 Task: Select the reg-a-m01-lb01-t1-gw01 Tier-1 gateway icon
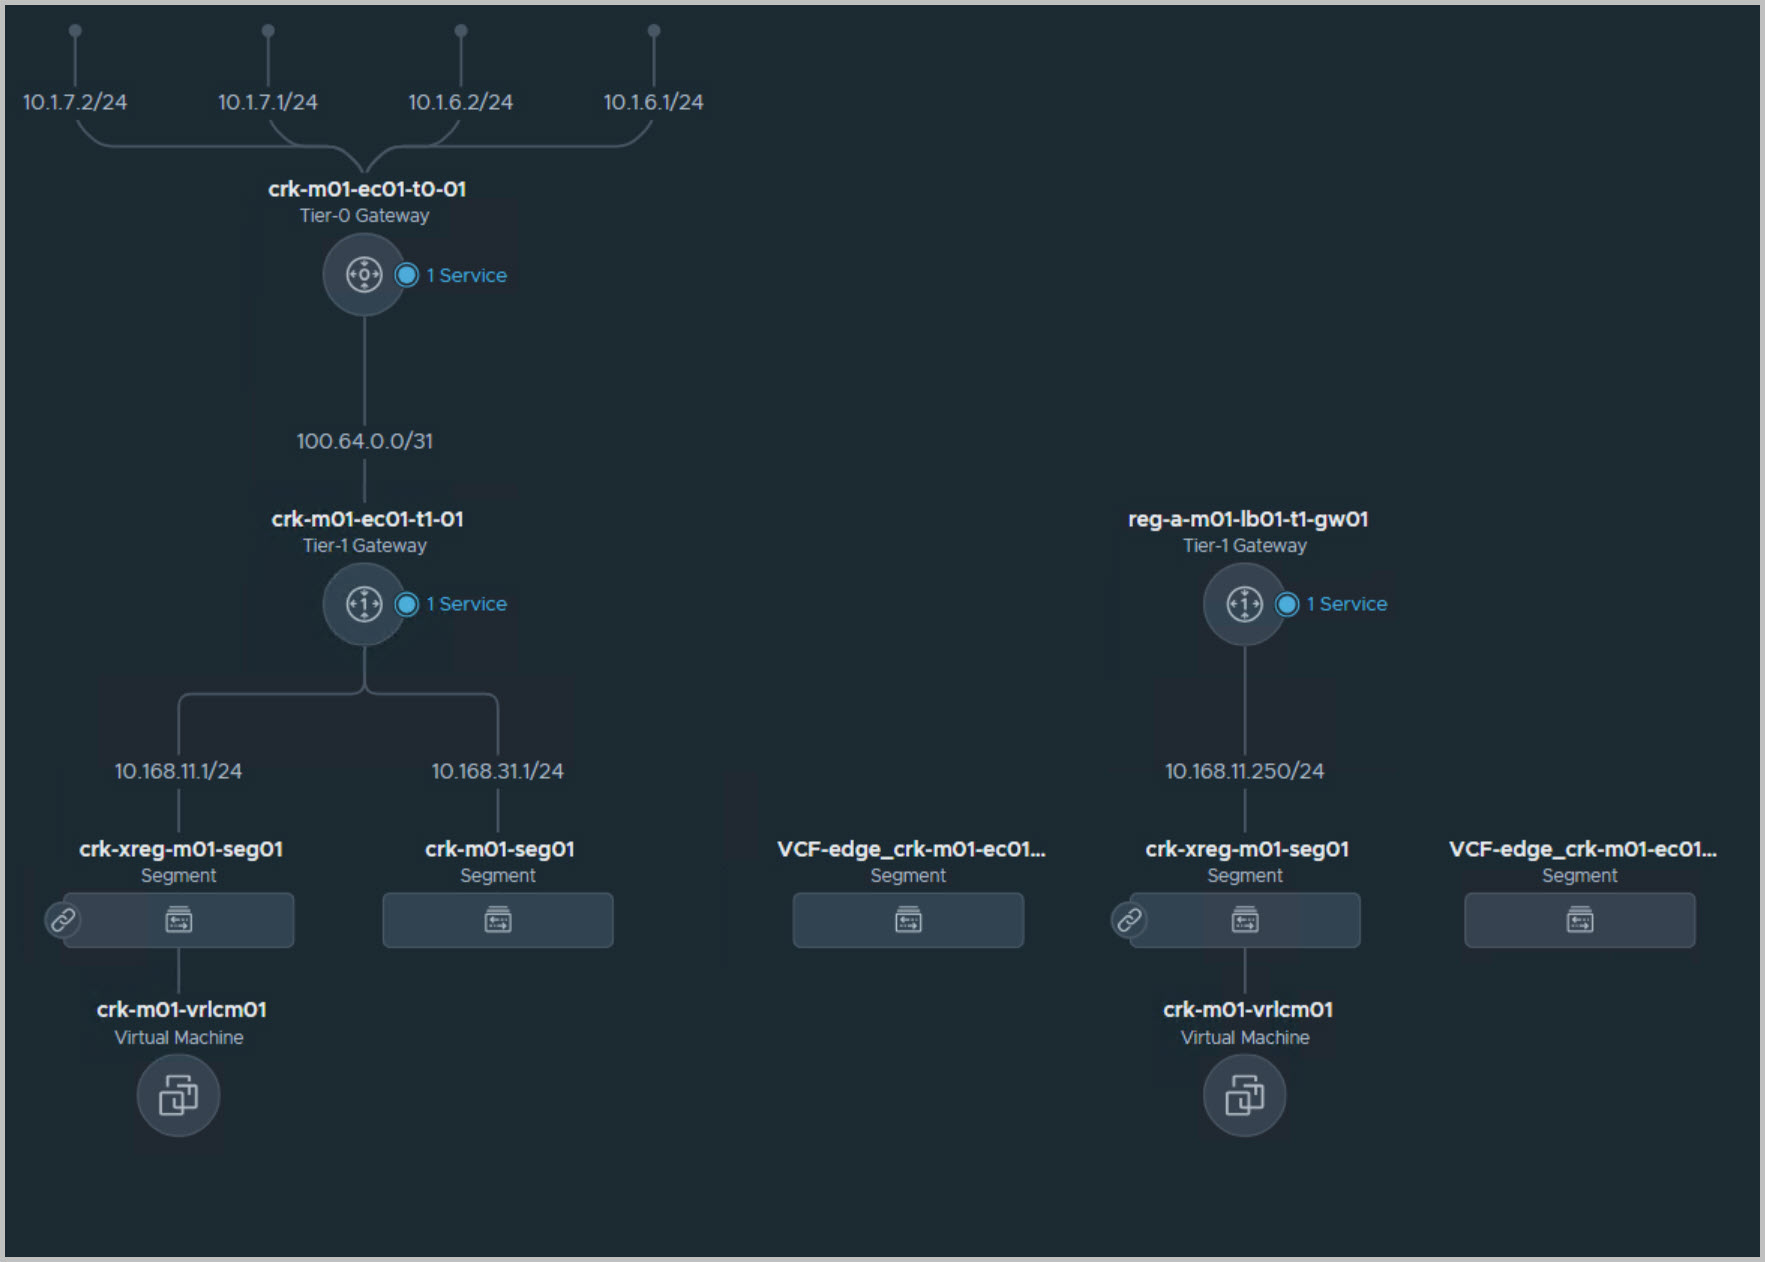[1244, 604]
